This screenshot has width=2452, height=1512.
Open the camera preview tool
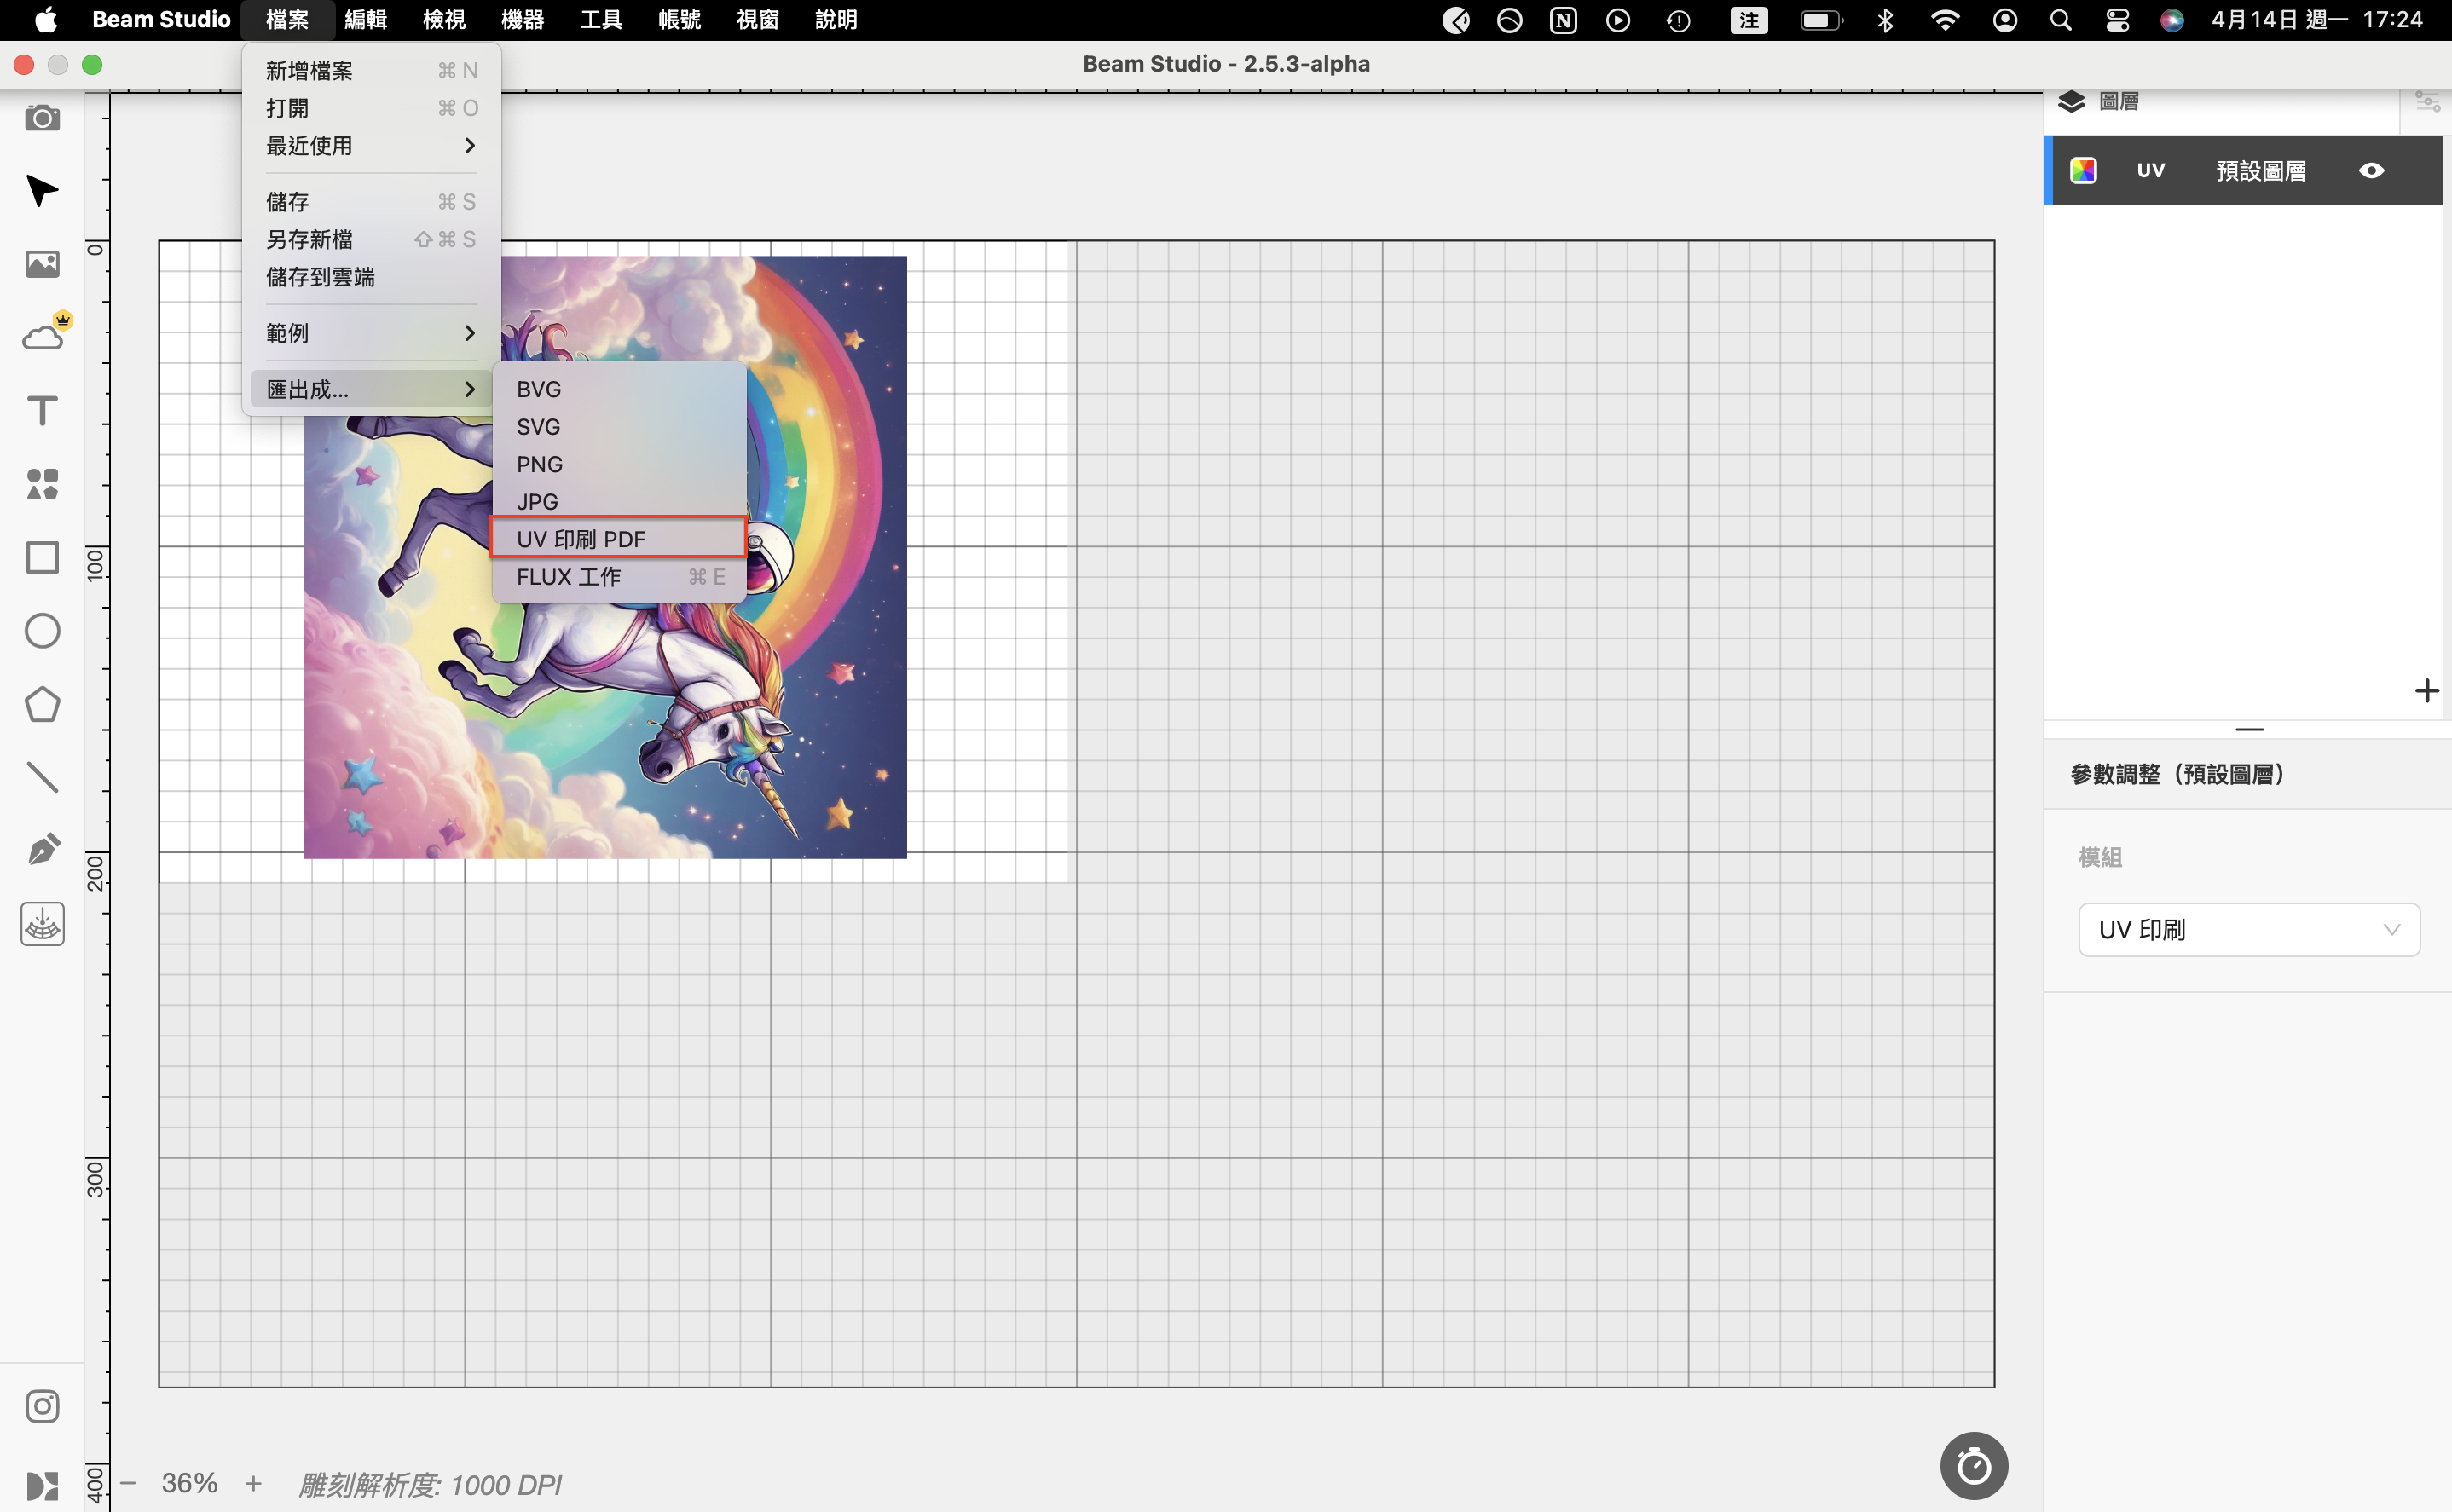pos(42,118)
